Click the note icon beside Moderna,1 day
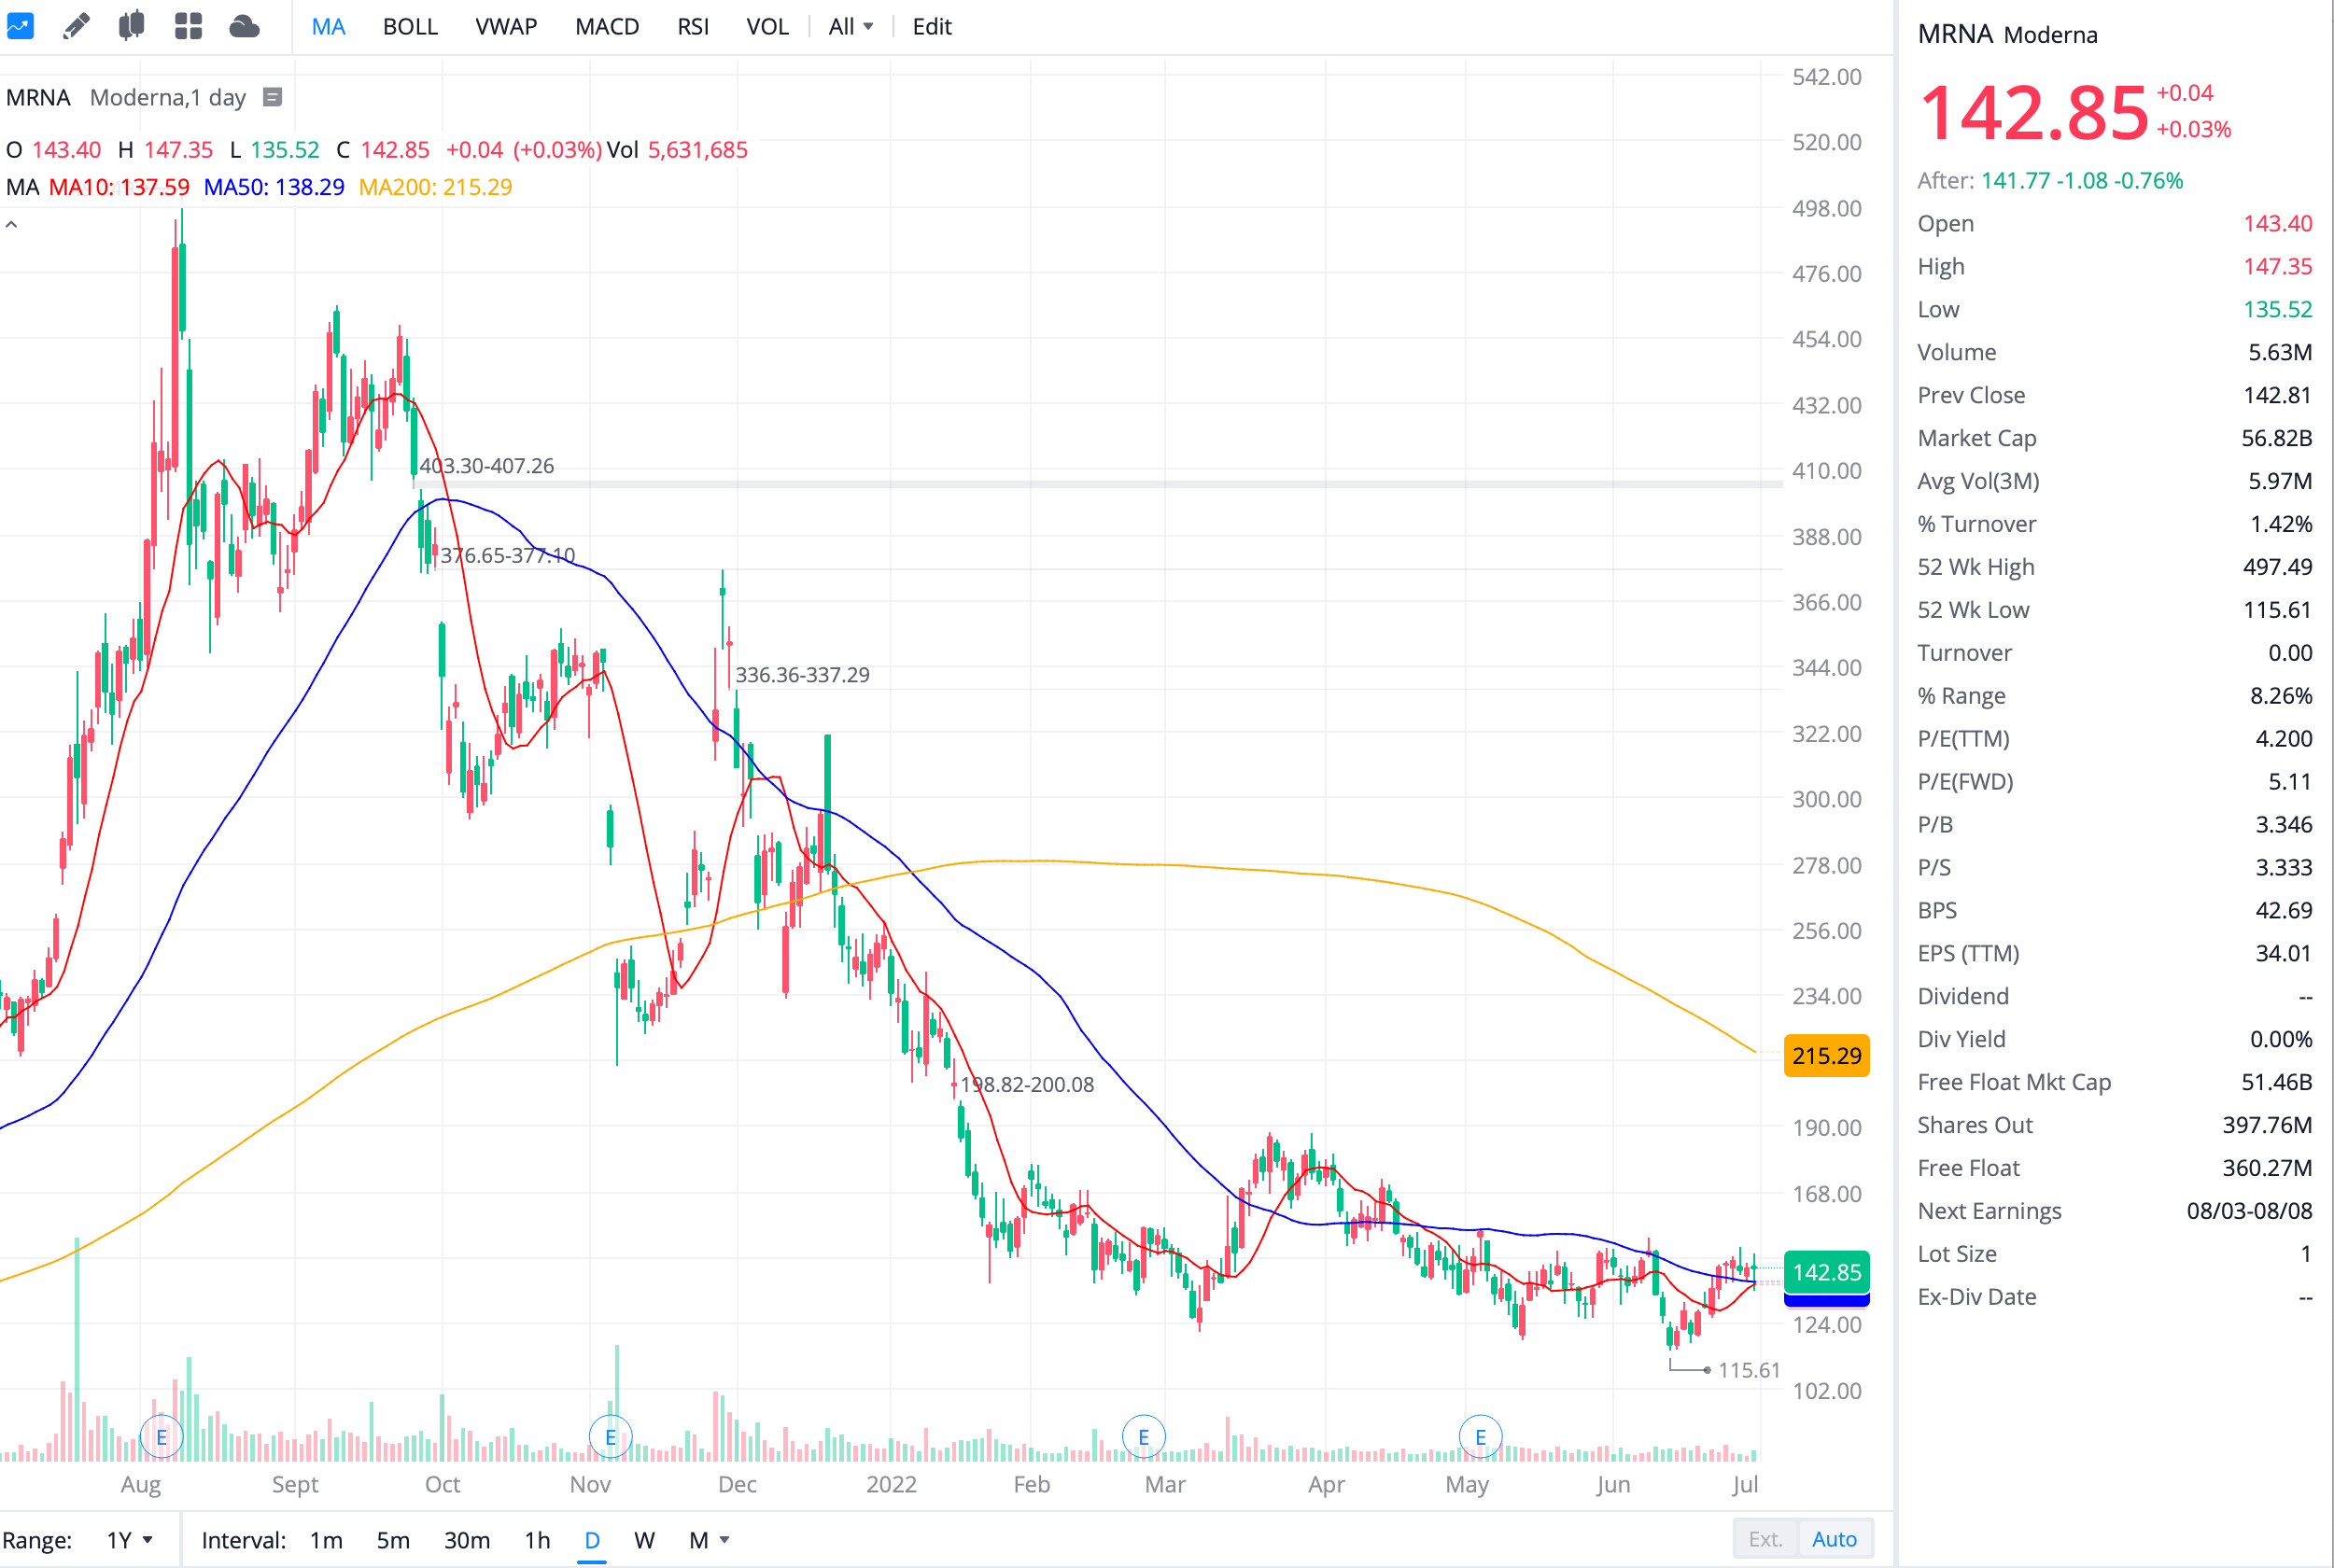 click(272, 97)
